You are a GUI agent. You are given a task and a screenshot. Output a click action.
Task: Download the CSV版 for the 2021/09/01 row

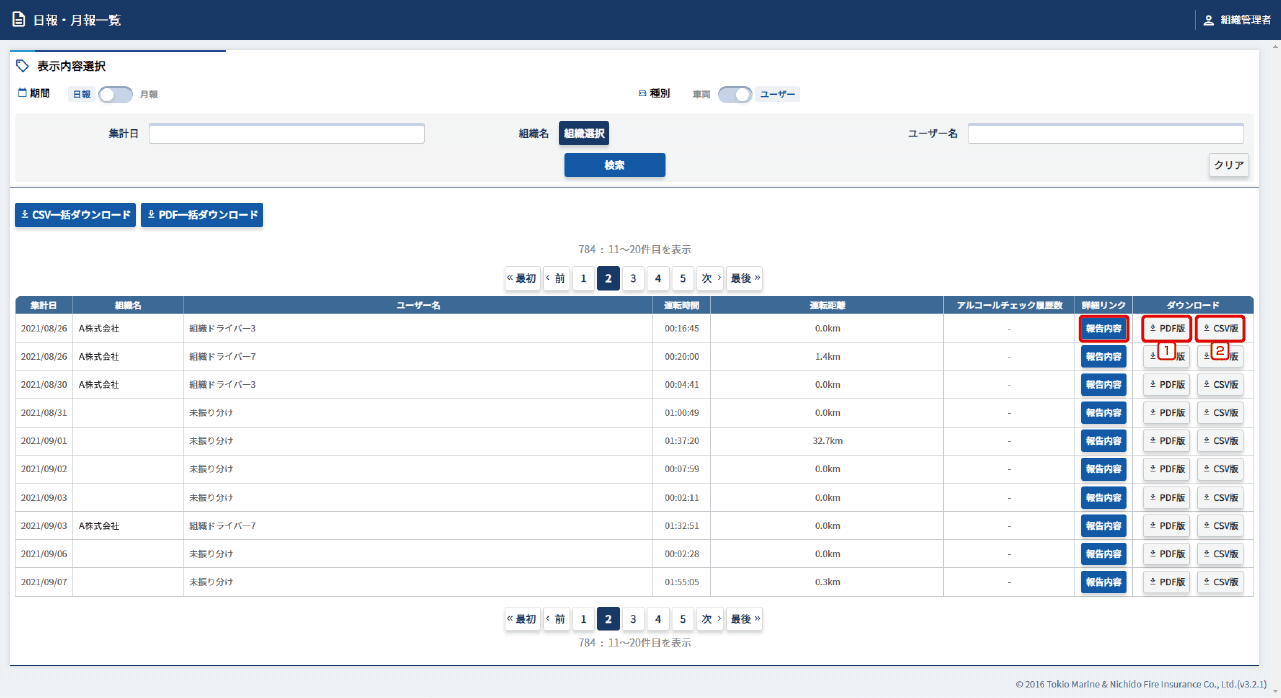pos(1220,441)
